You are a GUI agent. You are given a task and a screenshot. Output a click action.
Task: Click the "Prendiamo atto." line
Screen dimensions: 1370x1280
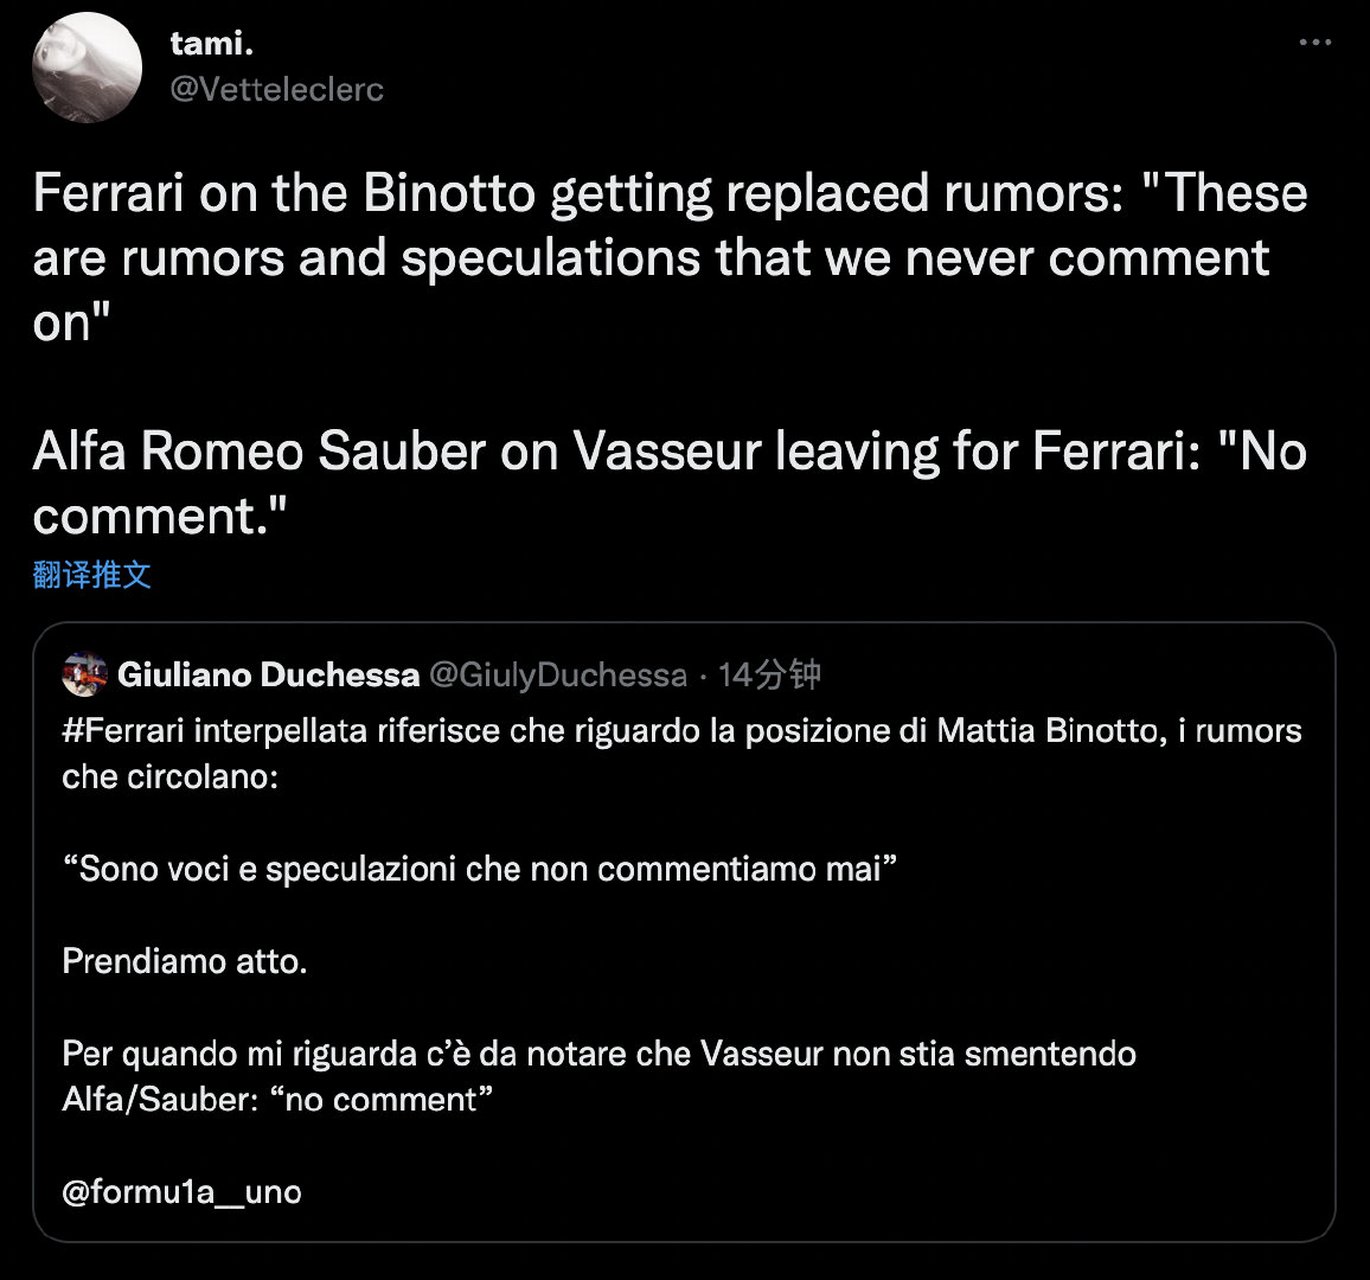tap(185, 961)
